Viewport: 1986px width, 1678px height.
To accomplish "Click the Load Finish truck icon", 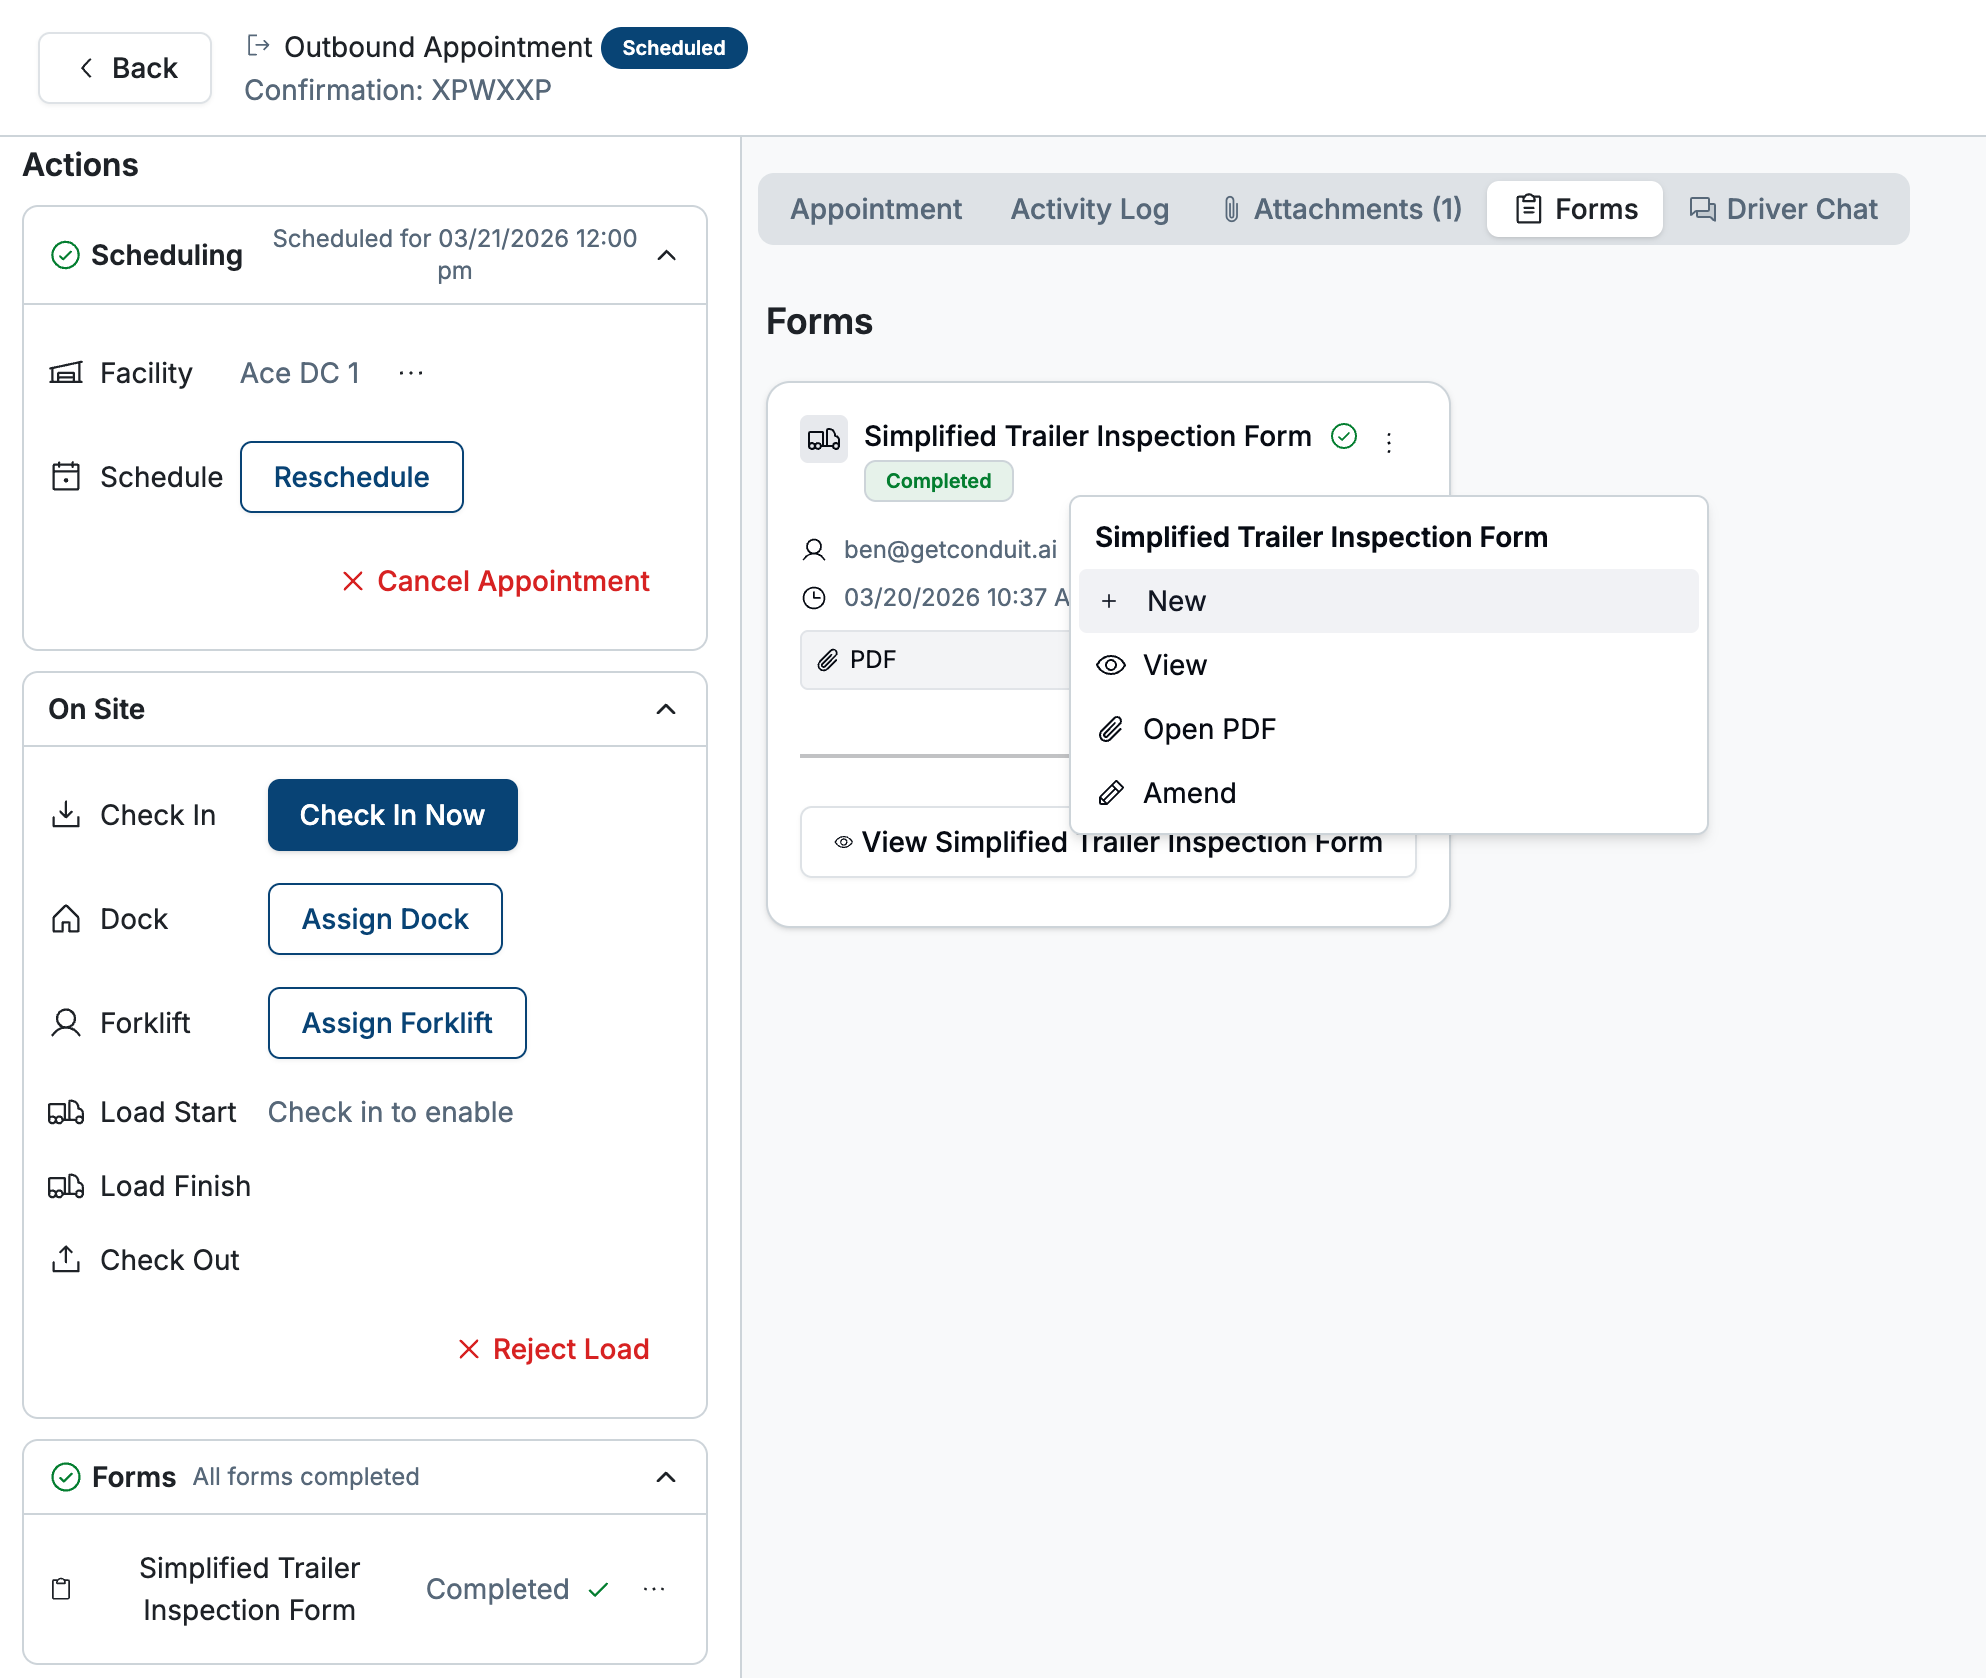I will (x=66, y=1186).
